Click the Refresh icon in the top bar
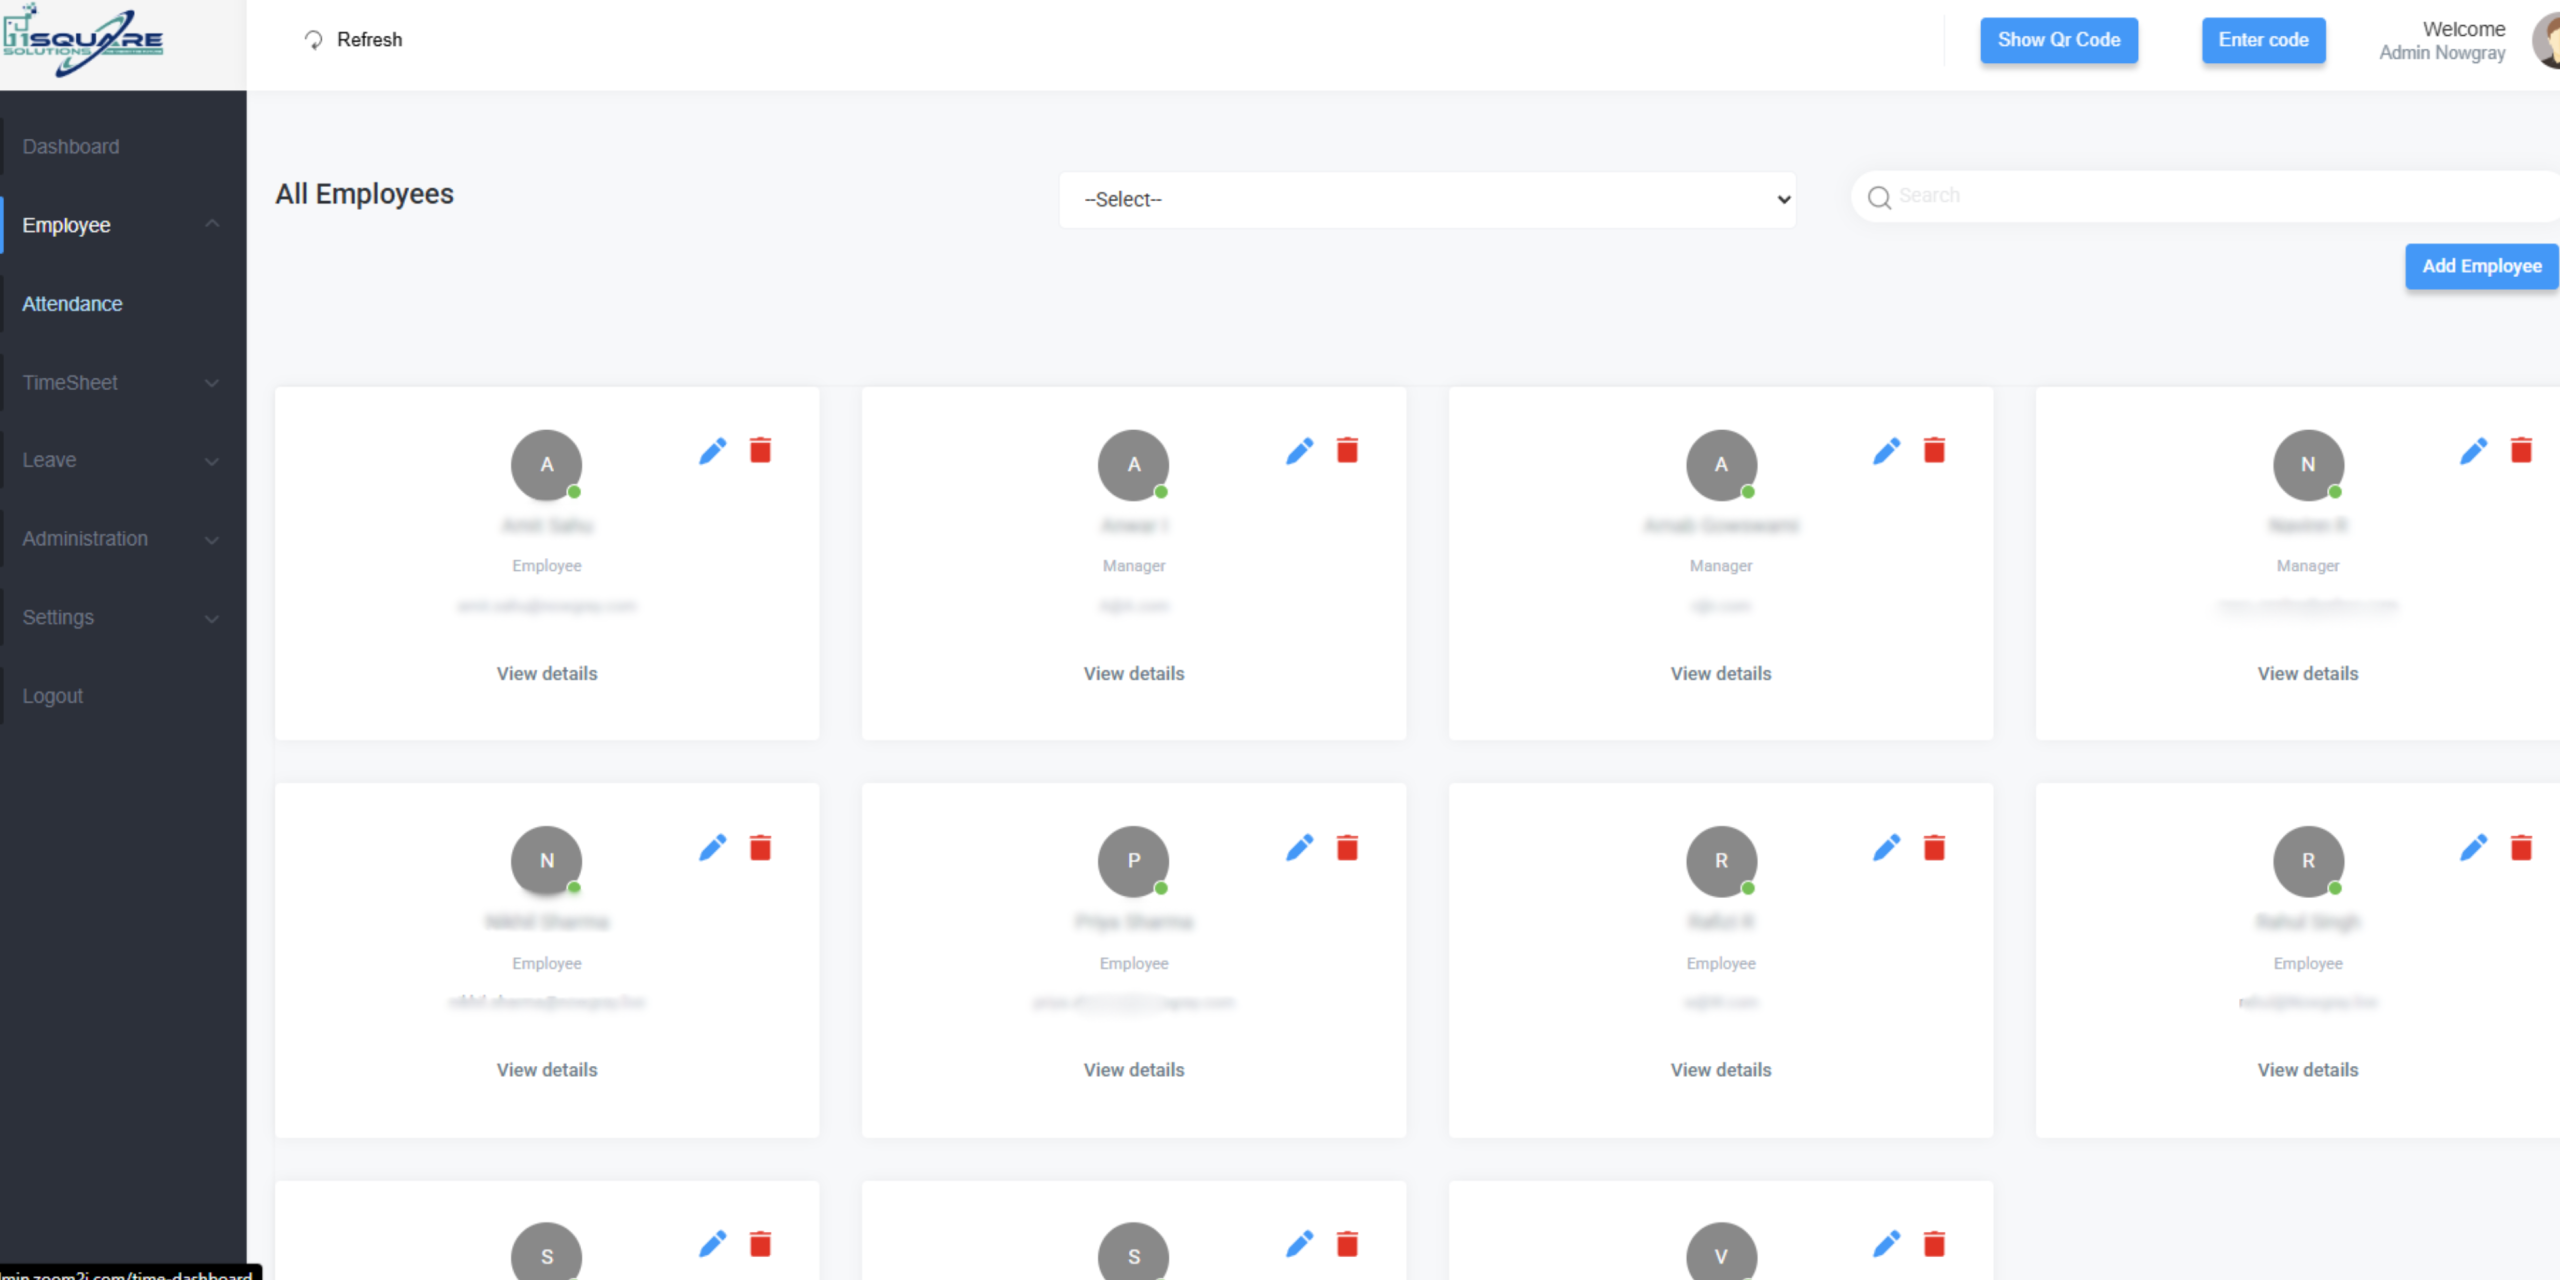 pos(313,40)
